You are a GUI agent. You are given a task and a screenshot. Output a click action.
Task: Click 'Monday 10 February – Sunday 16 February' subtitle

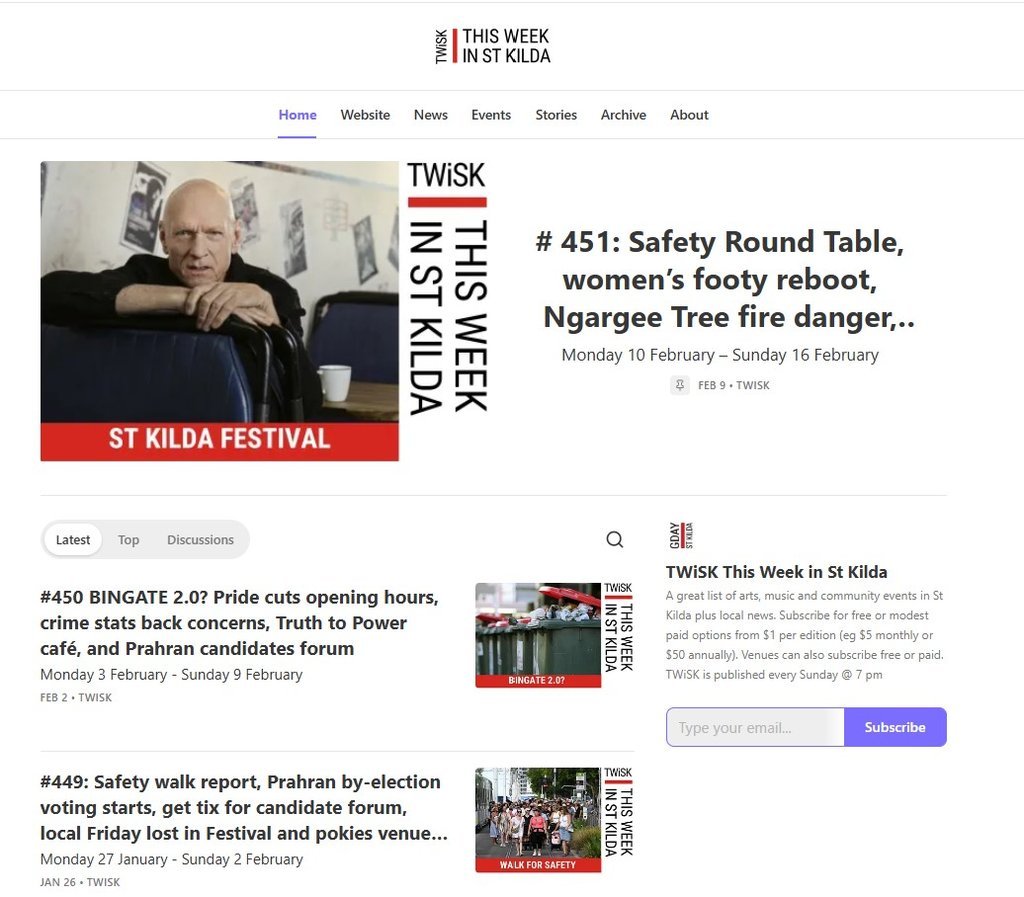(x=720, y=355)
